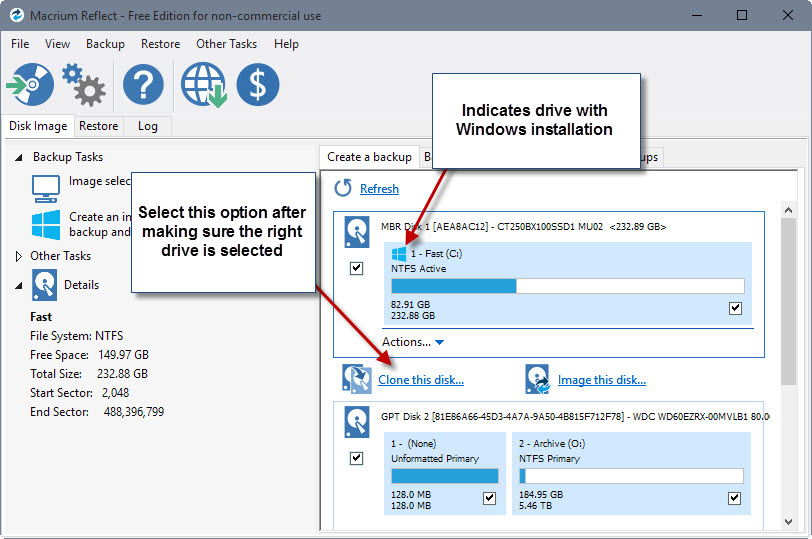Click the MBR Disk 1 header text
812x539 pixels.
click(523, 226)
